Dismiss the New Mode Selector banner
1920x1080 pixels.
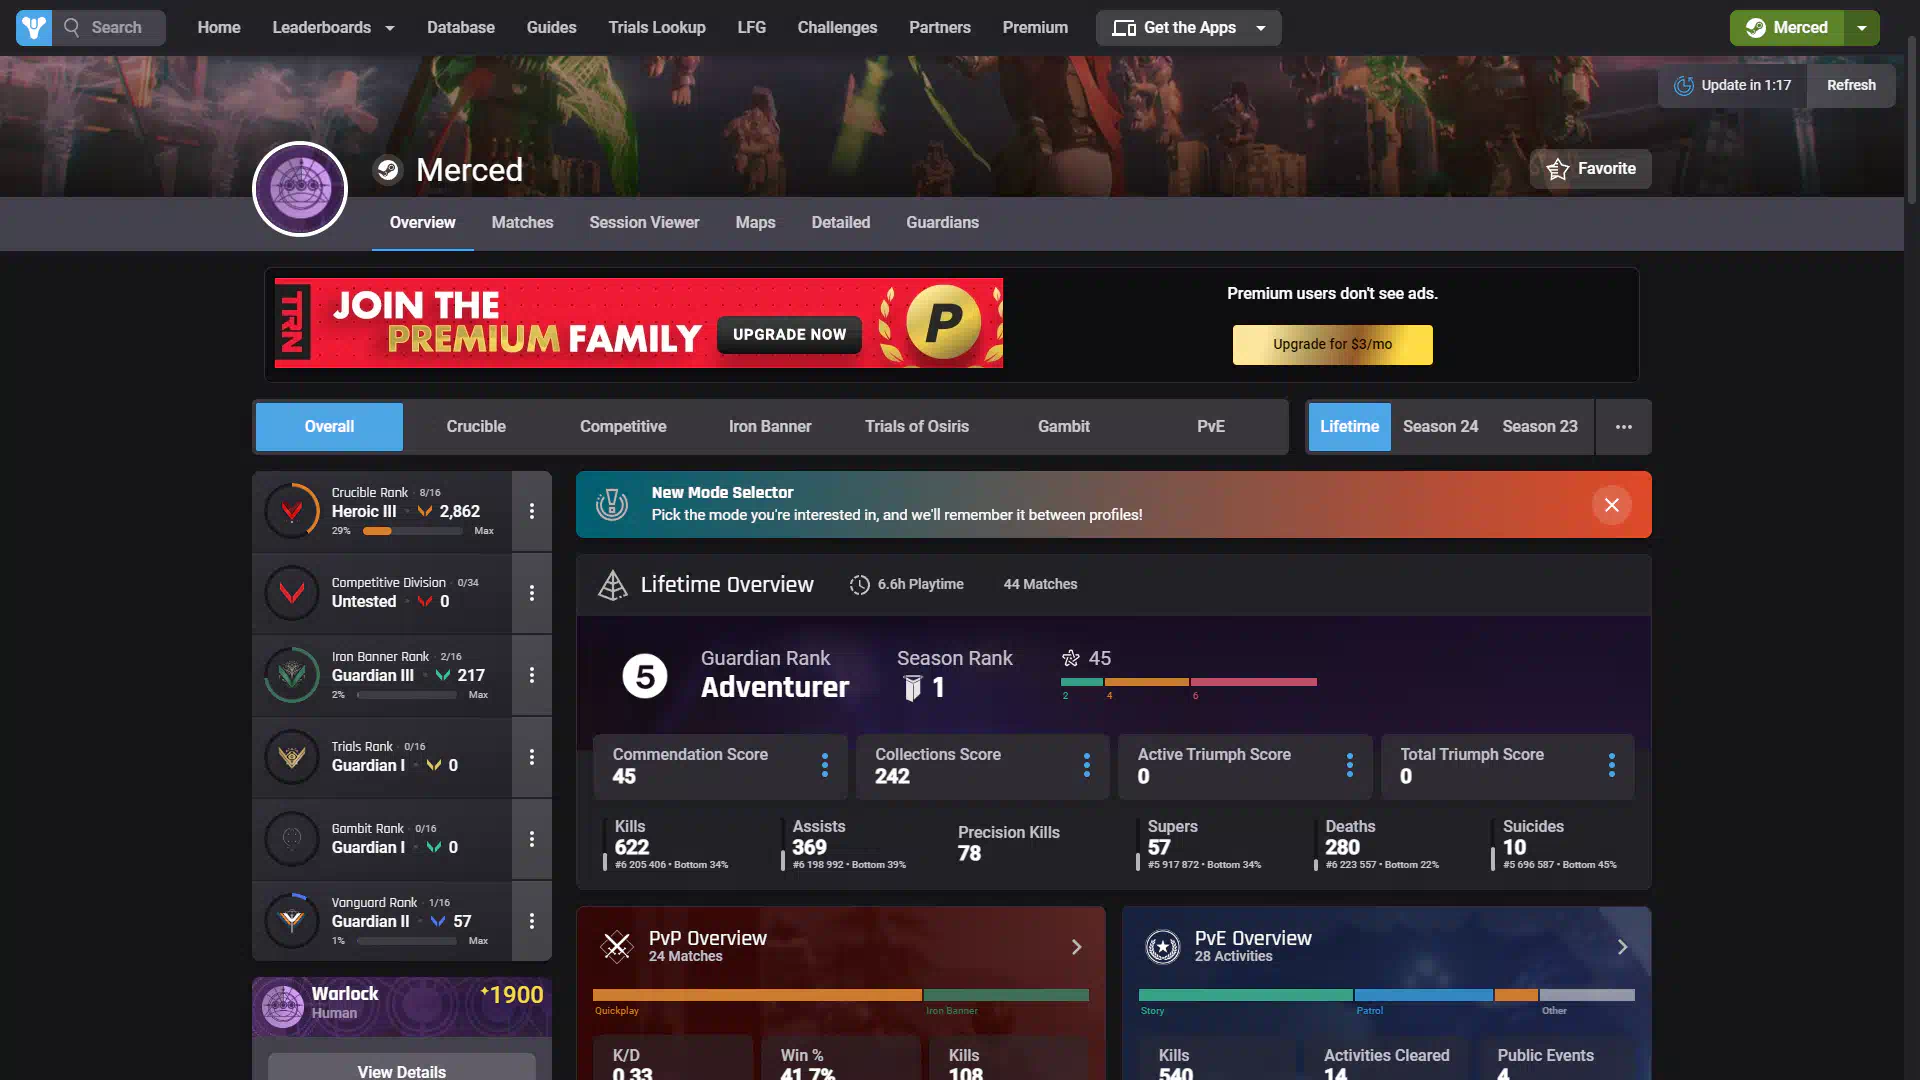pos(1612,505)
